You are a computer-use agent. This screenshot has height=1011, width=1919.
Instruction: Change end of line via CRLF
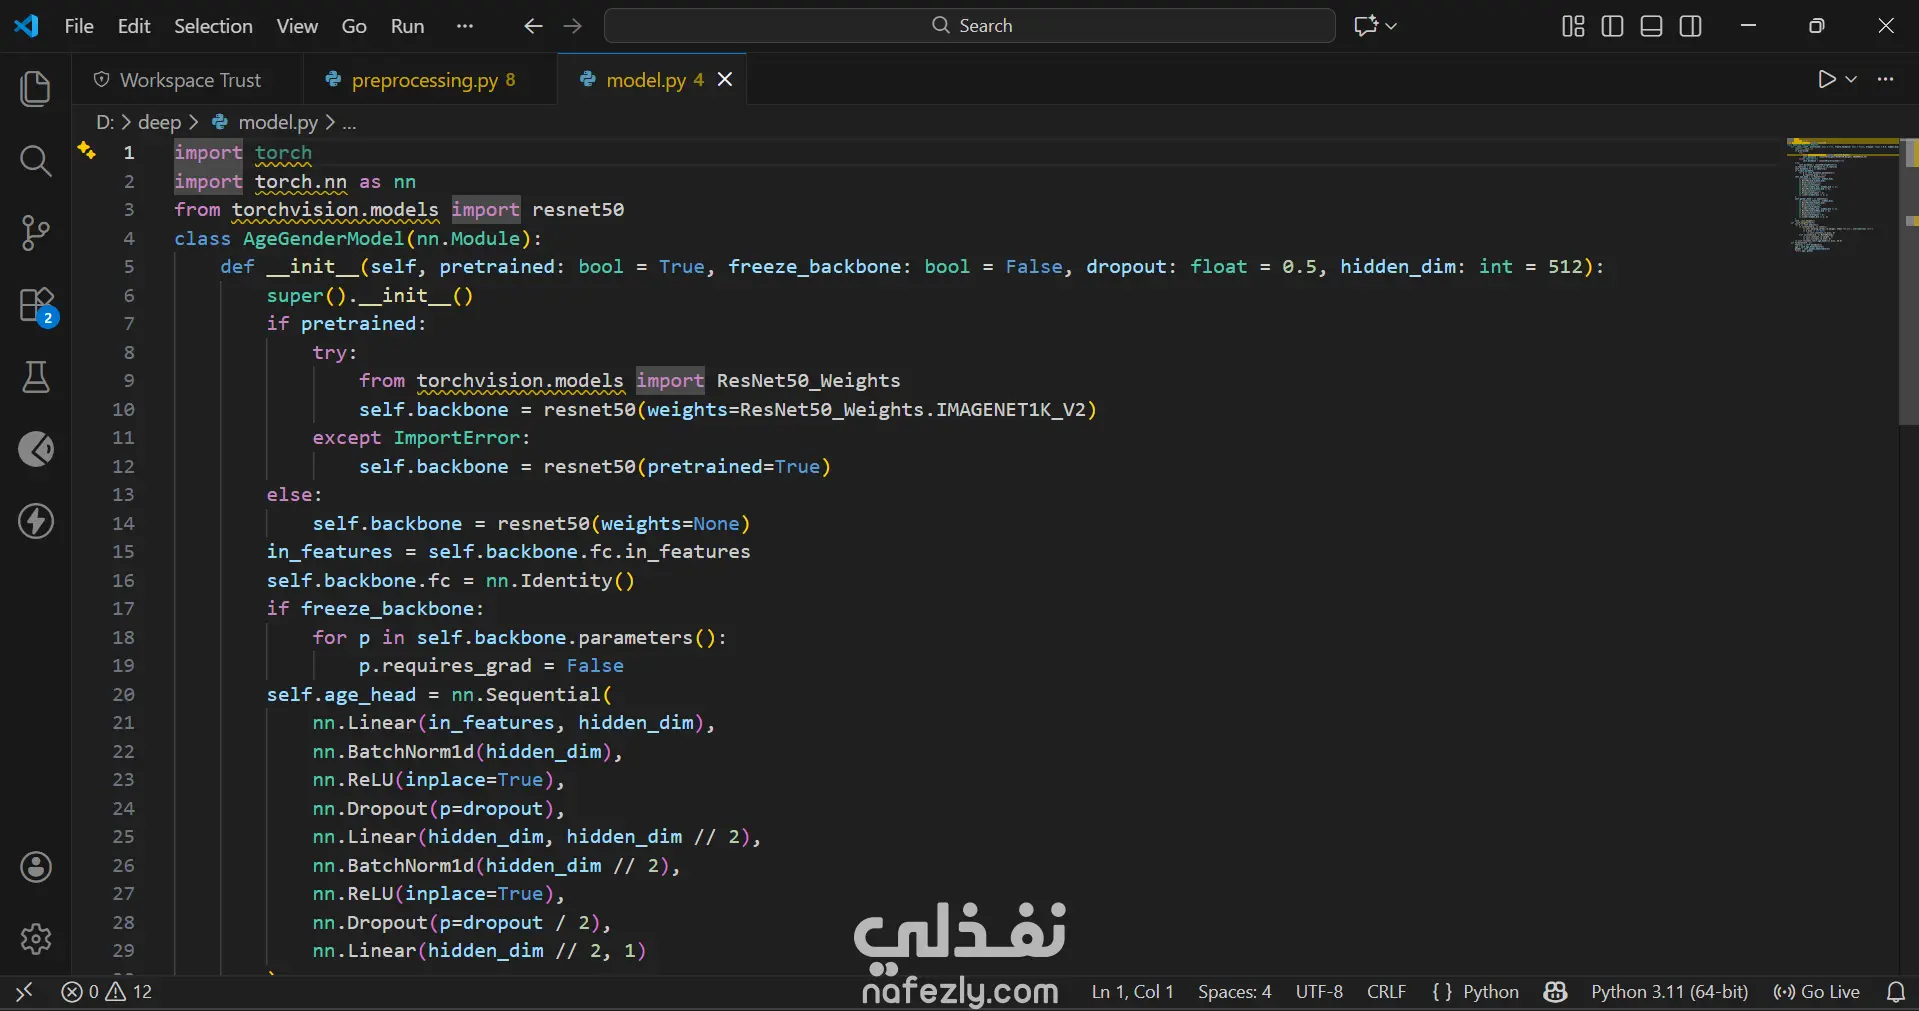(x=1386, y=992)
